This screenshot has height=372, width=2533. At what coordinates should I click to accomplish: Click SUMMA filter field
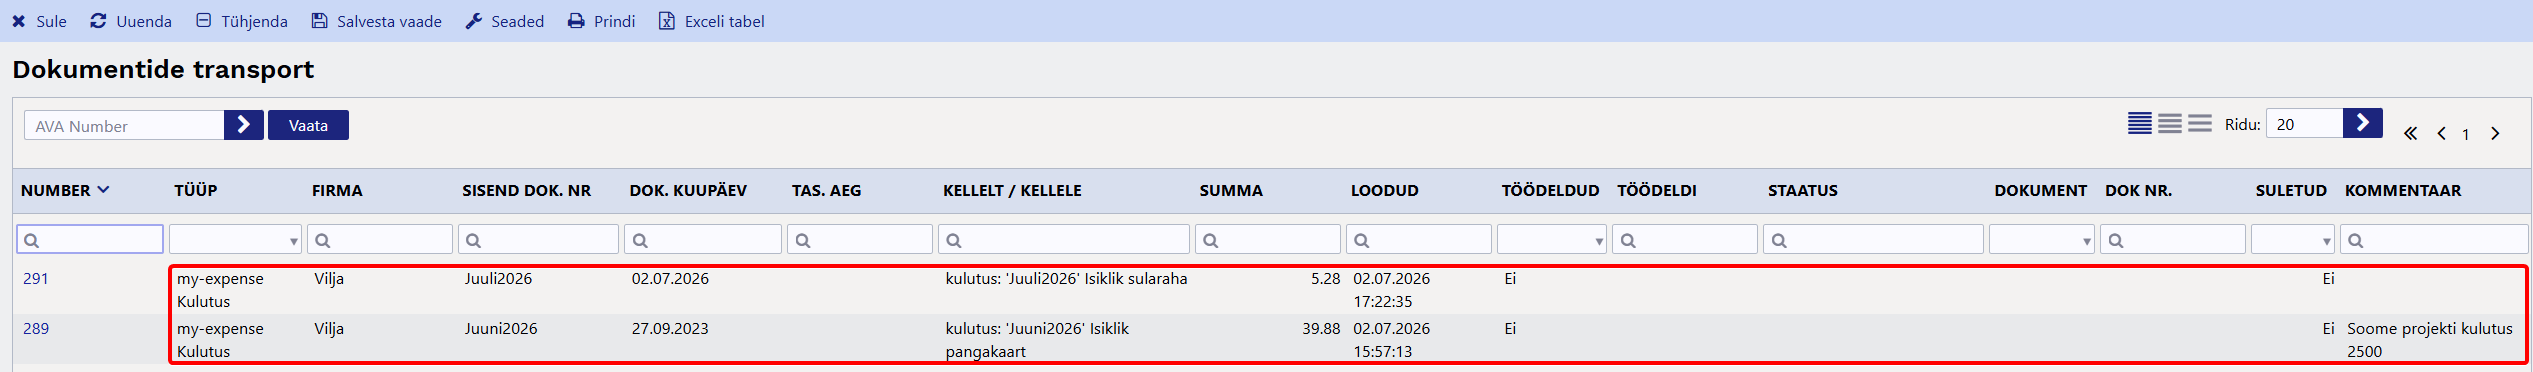pyautogui.click(x=1268, y=239)
